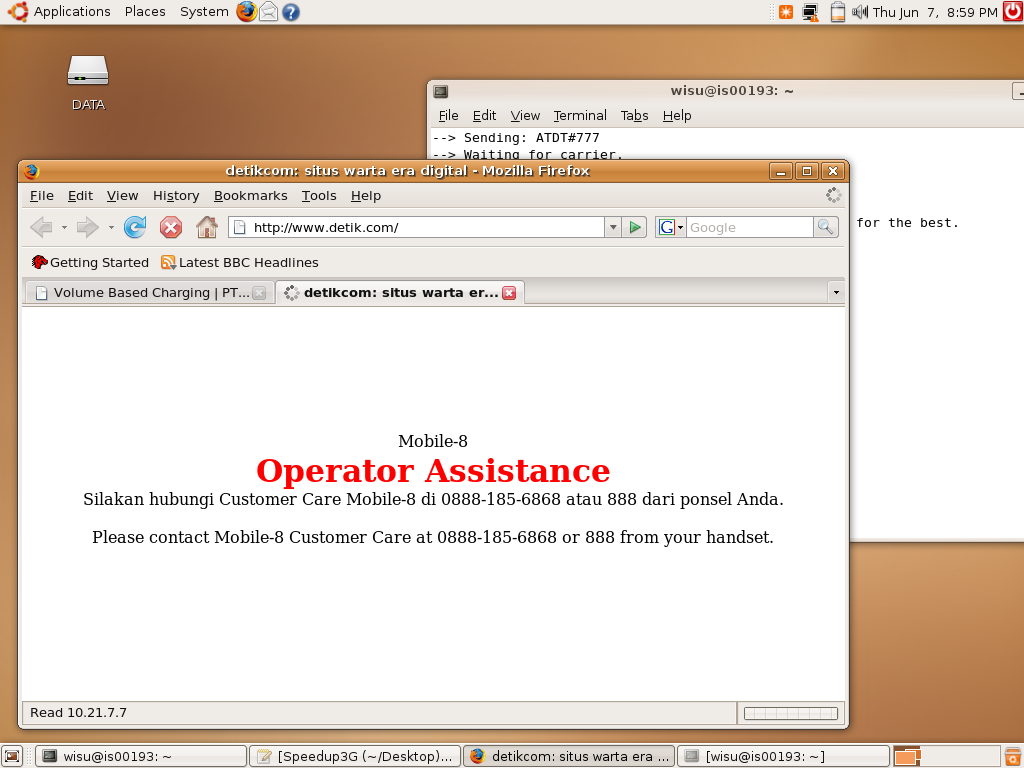Click the trash icon in bottom panel
Image resolution: width=1024 pixels, height=768 pixels.
pyautogui.click(x=1013, y=756)
